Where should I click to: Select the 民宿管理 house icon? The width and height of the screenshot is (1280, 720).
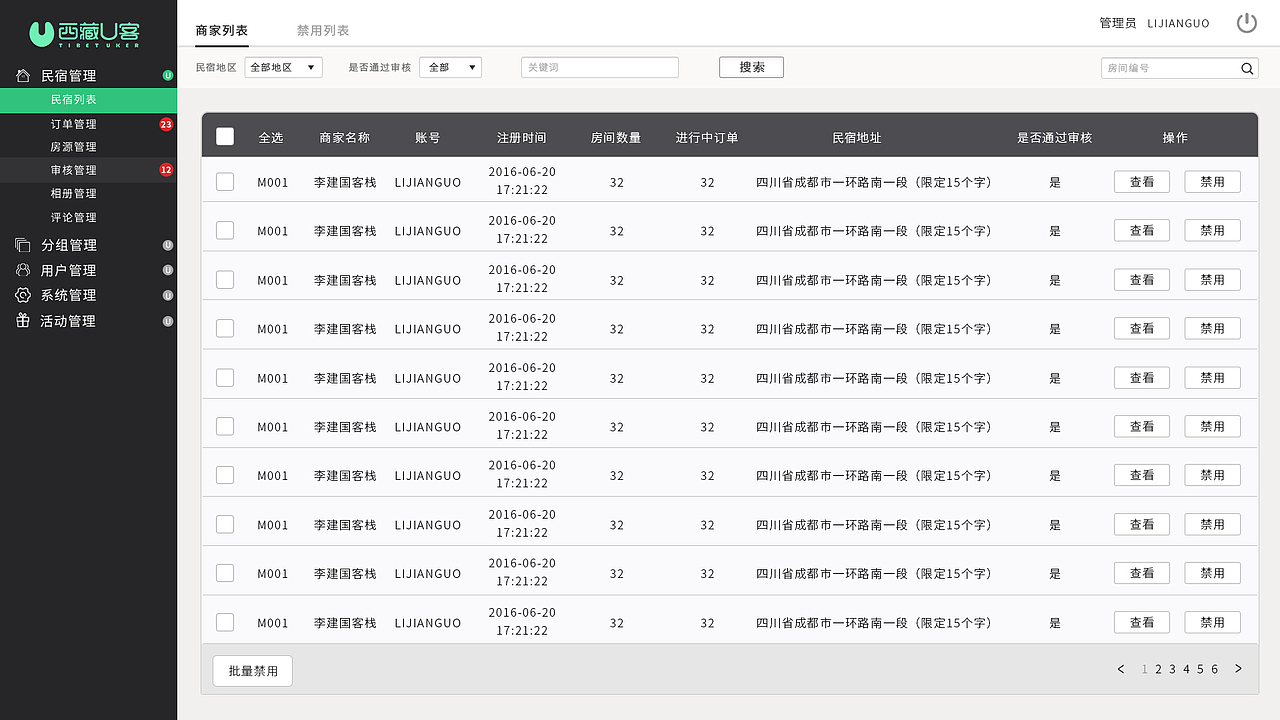pos(22,75)
